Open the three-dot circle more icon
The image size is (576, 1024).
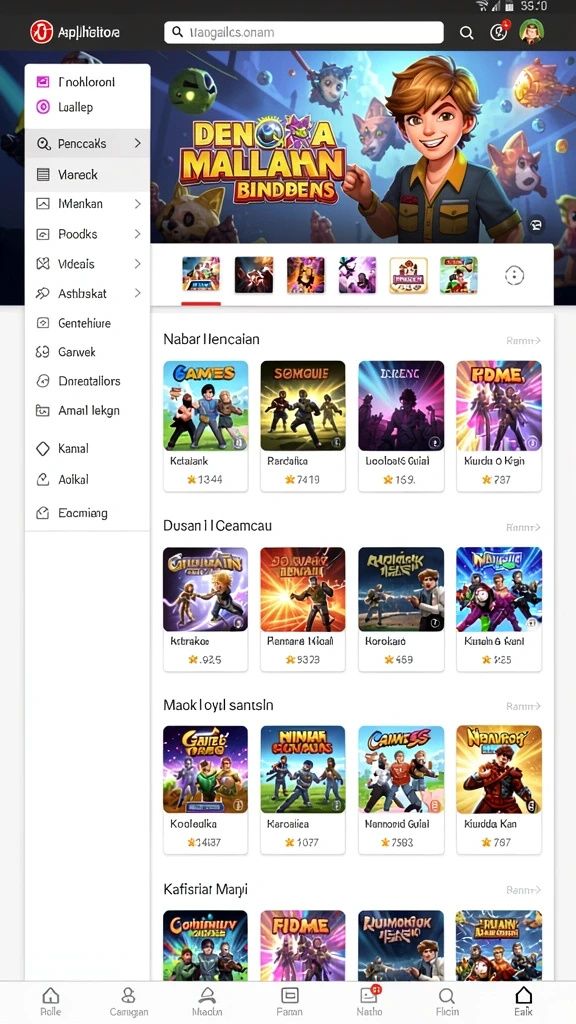point(515,276)
